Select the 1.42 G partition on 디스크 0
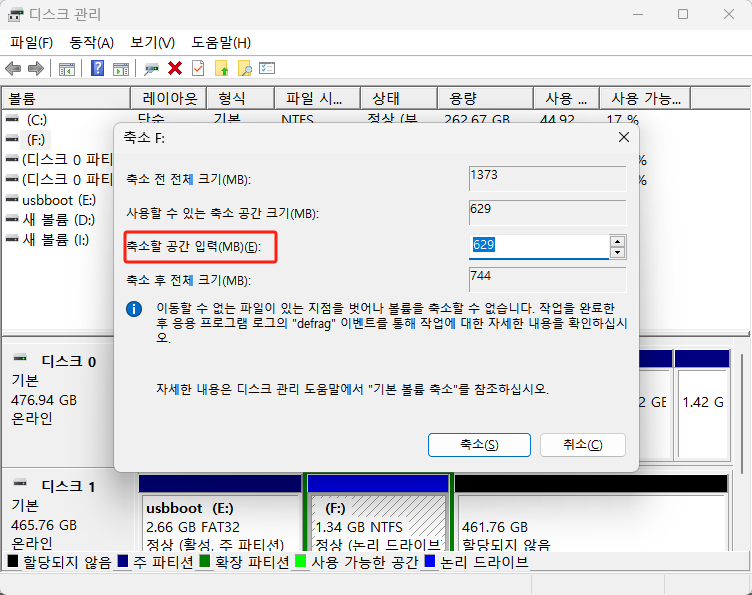 click(x=702, y=405)
